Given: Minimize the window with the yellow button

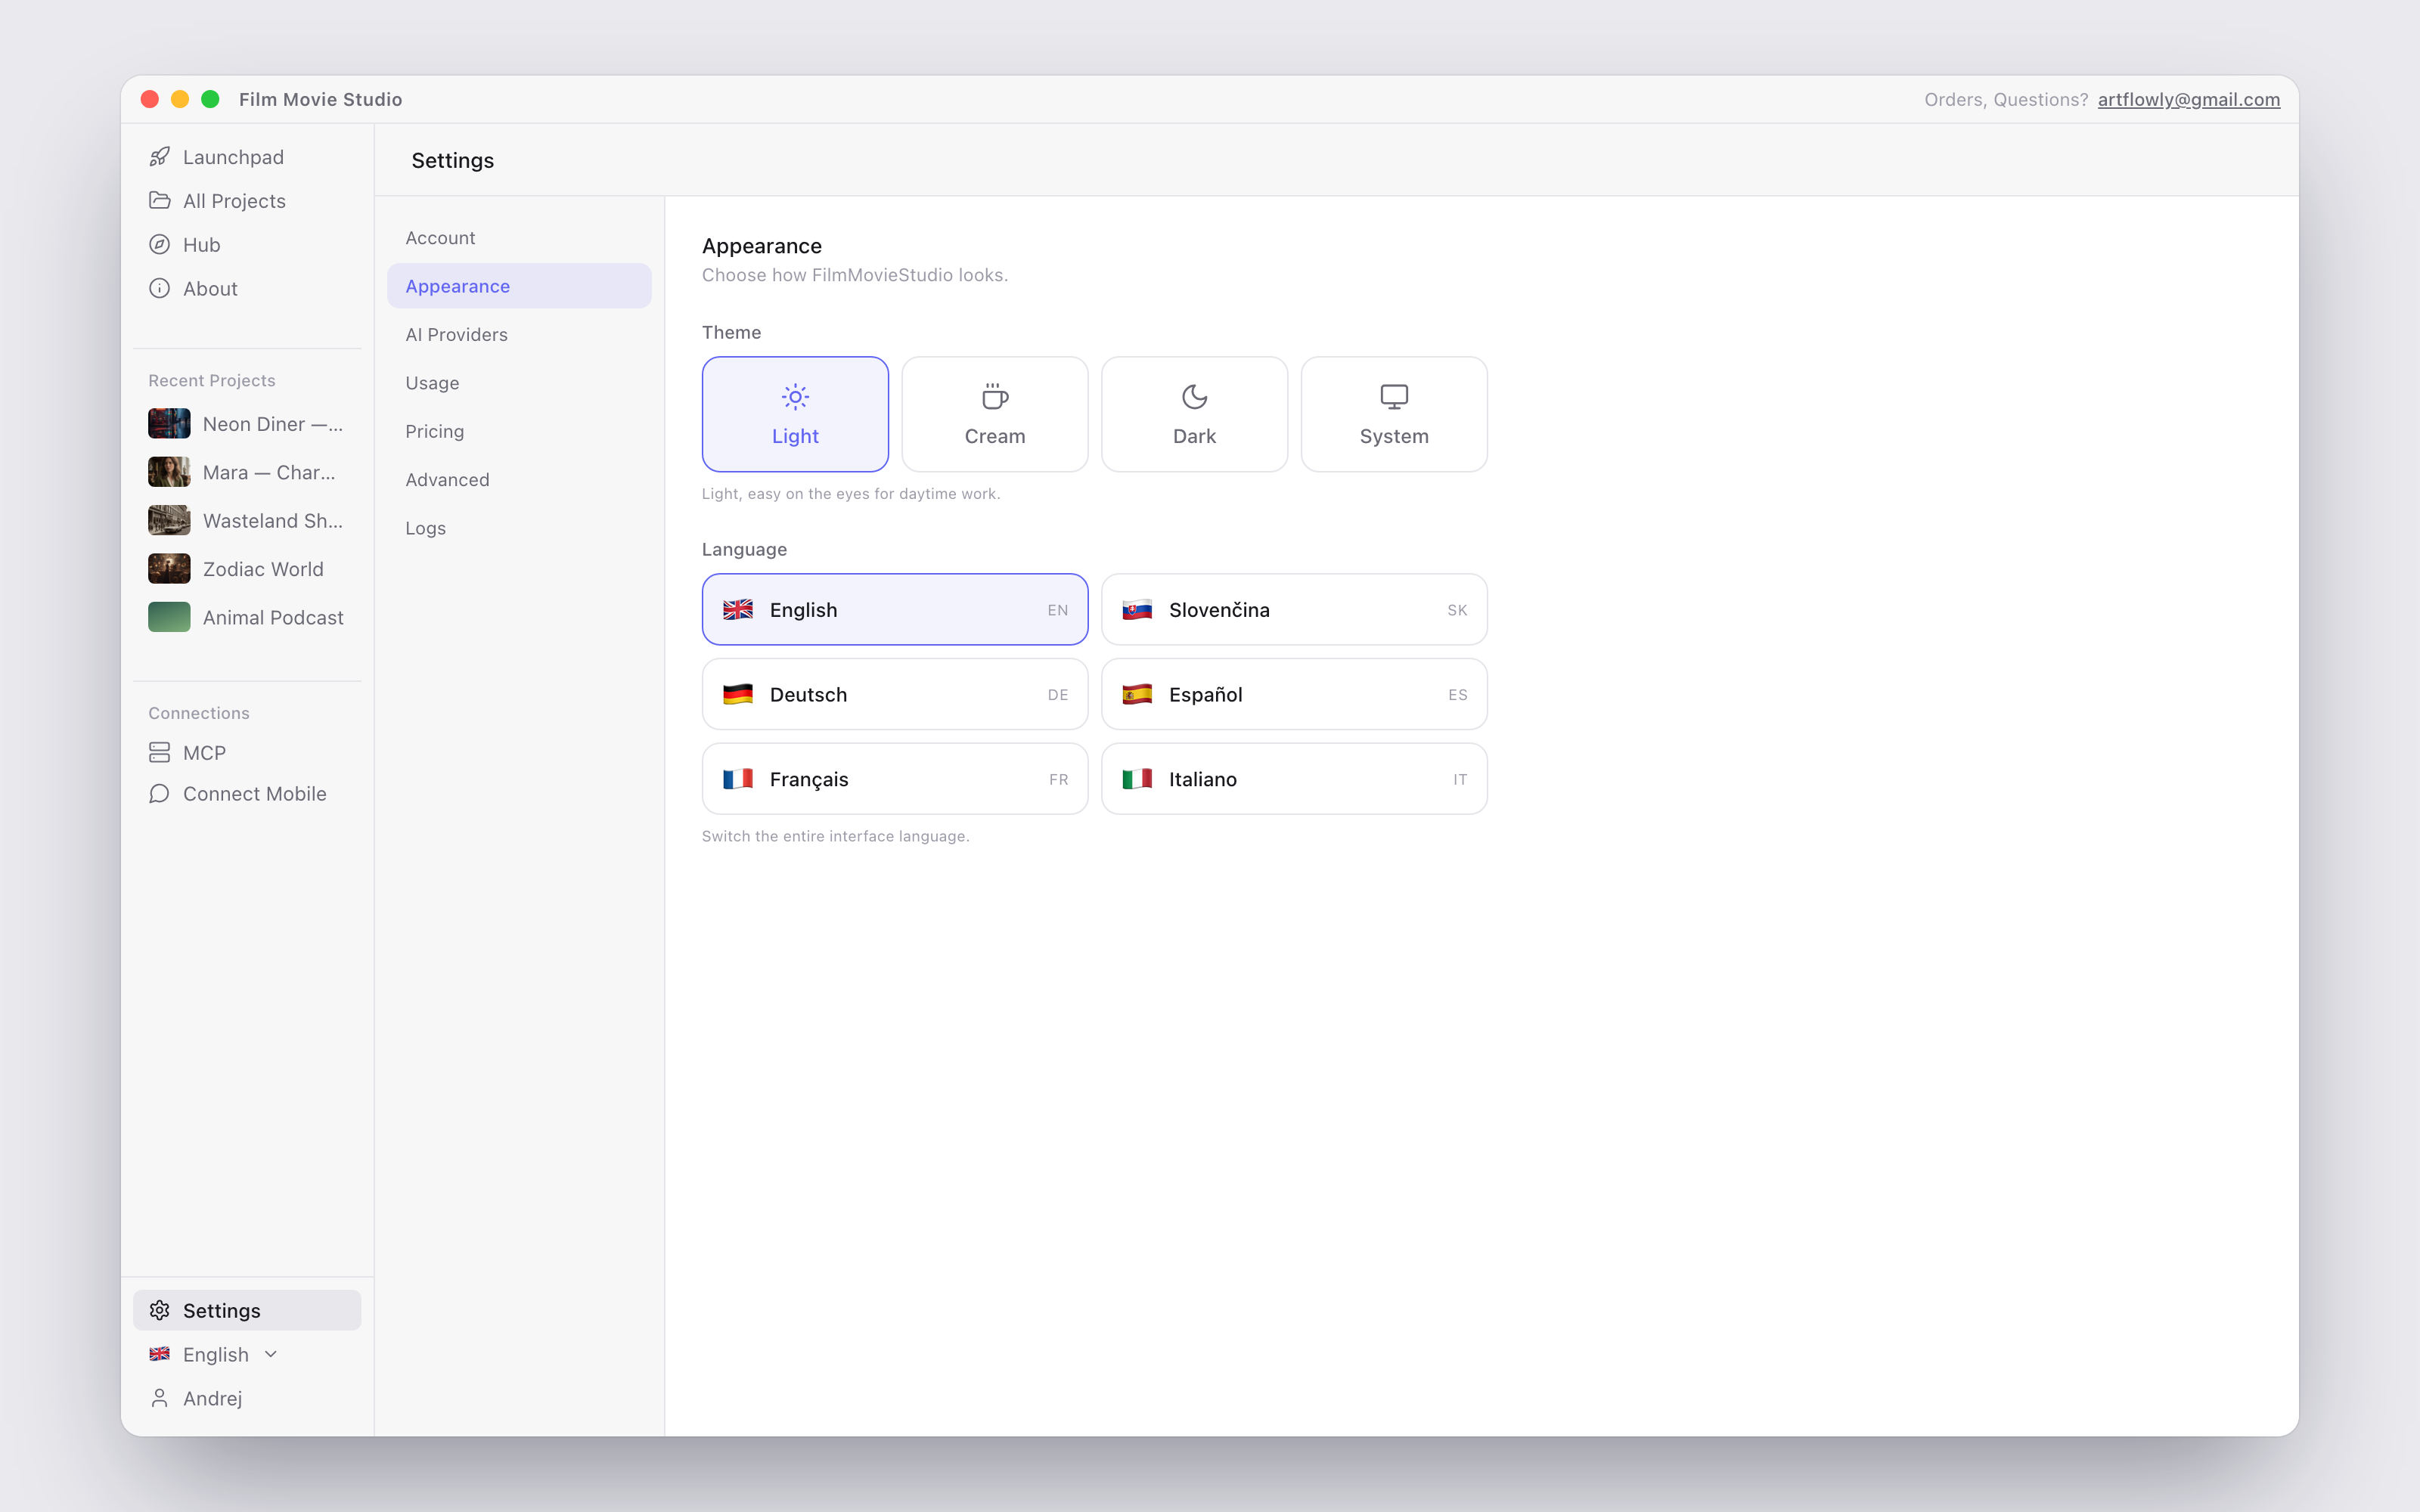Looking at the screenshot, I should point(180,99).
